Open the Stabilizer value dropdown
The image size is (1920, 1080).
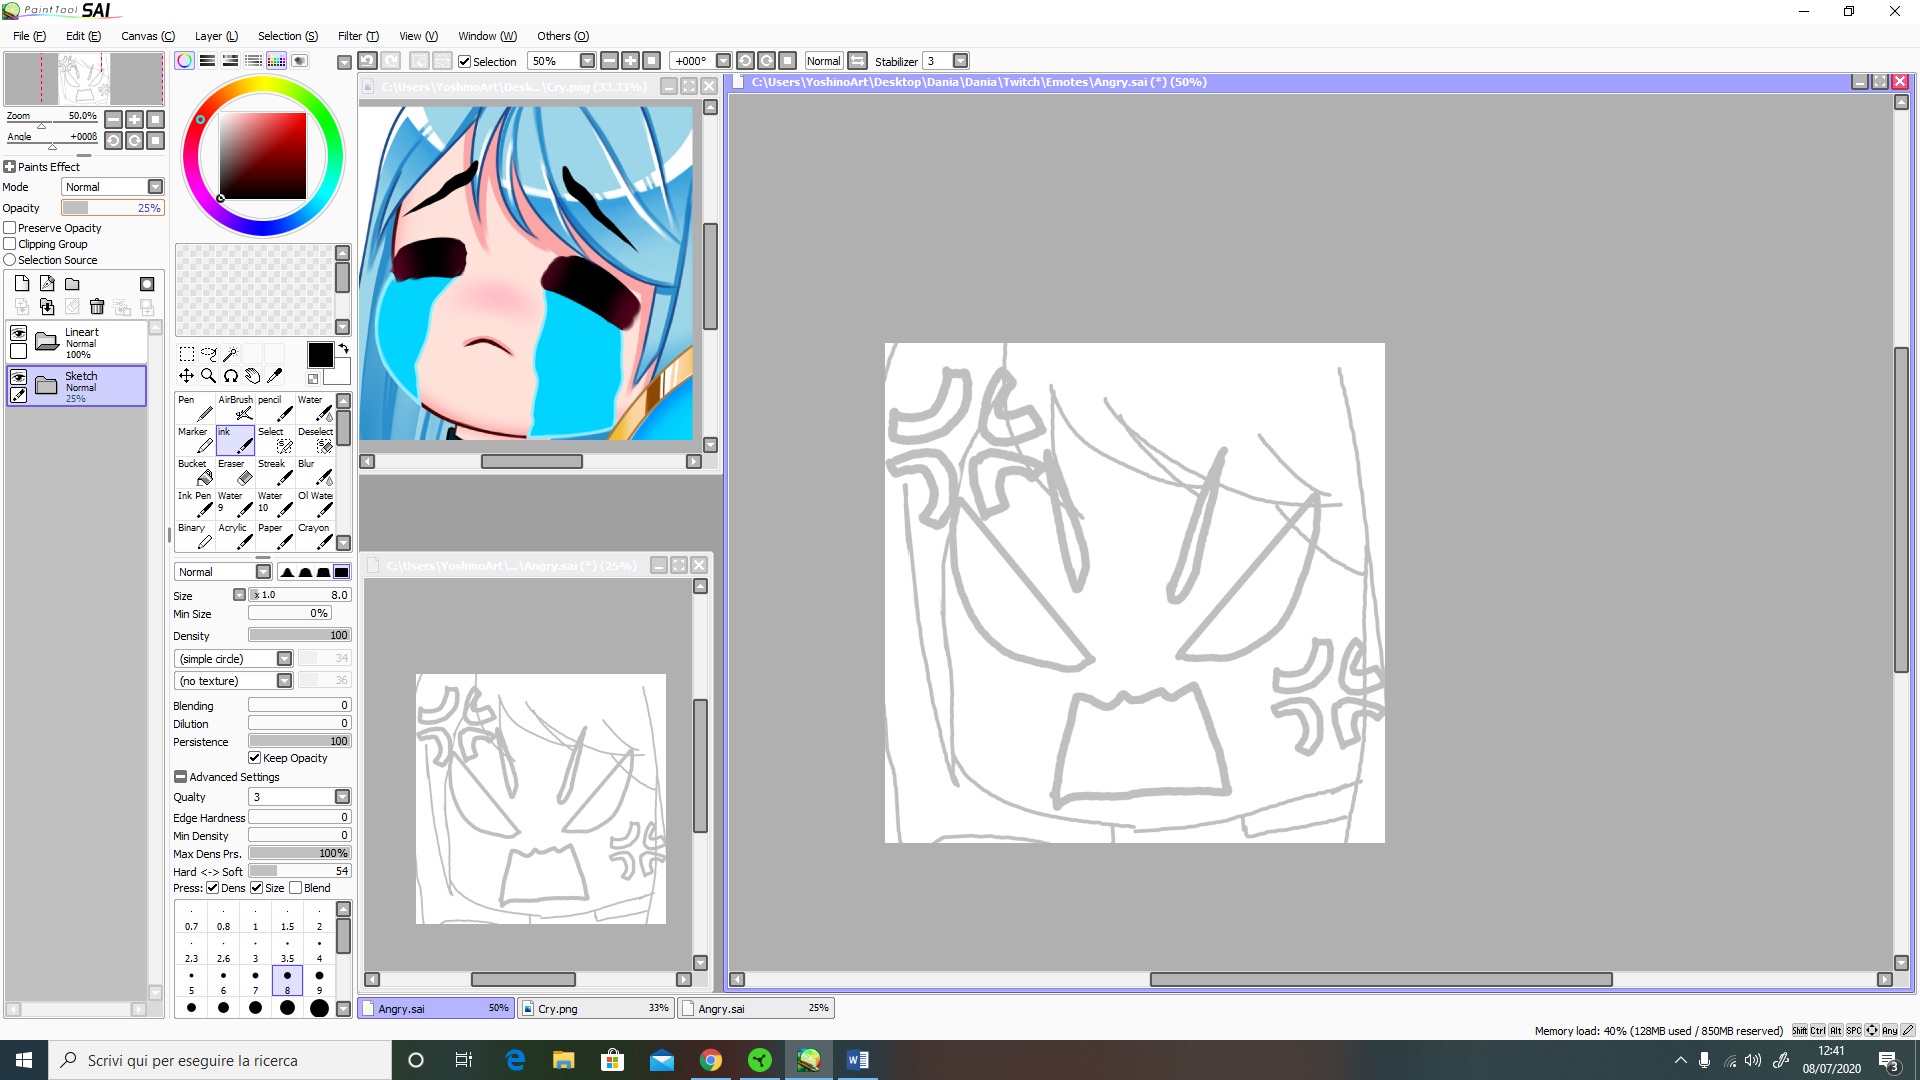[961, 61]
